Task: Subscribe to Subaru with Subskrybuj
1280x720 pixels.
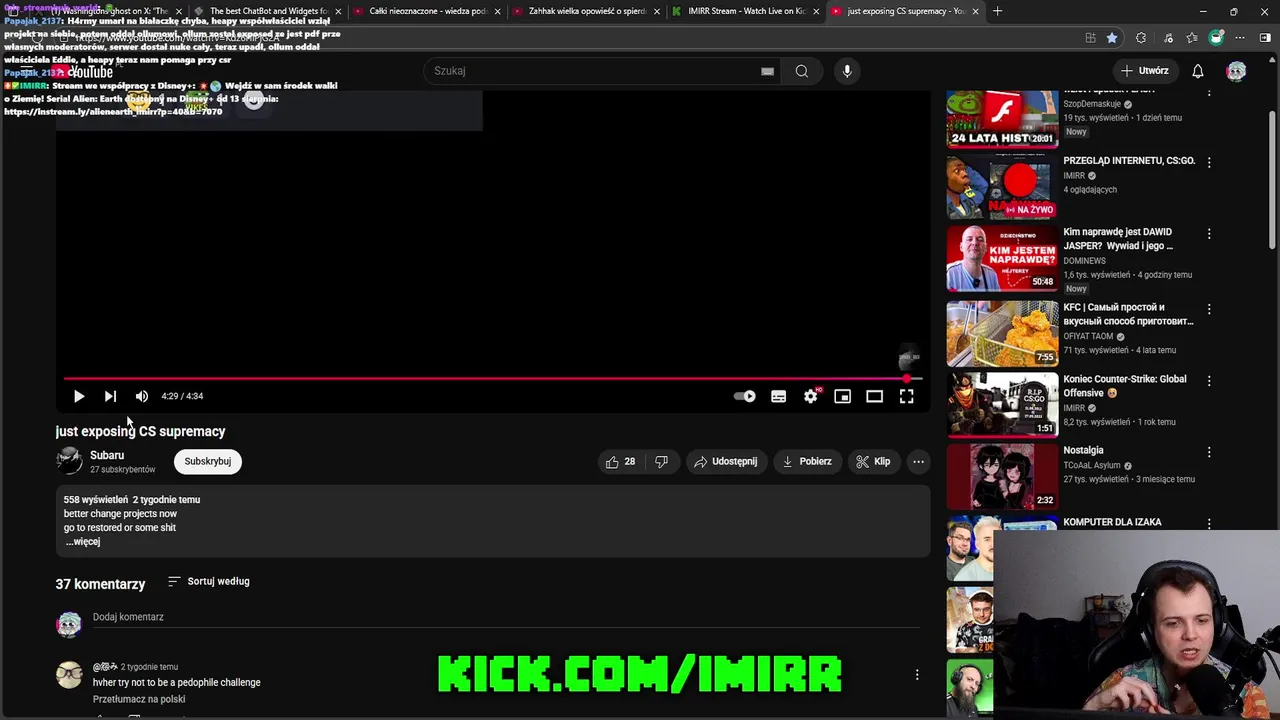Action: (x=208, y=461)
